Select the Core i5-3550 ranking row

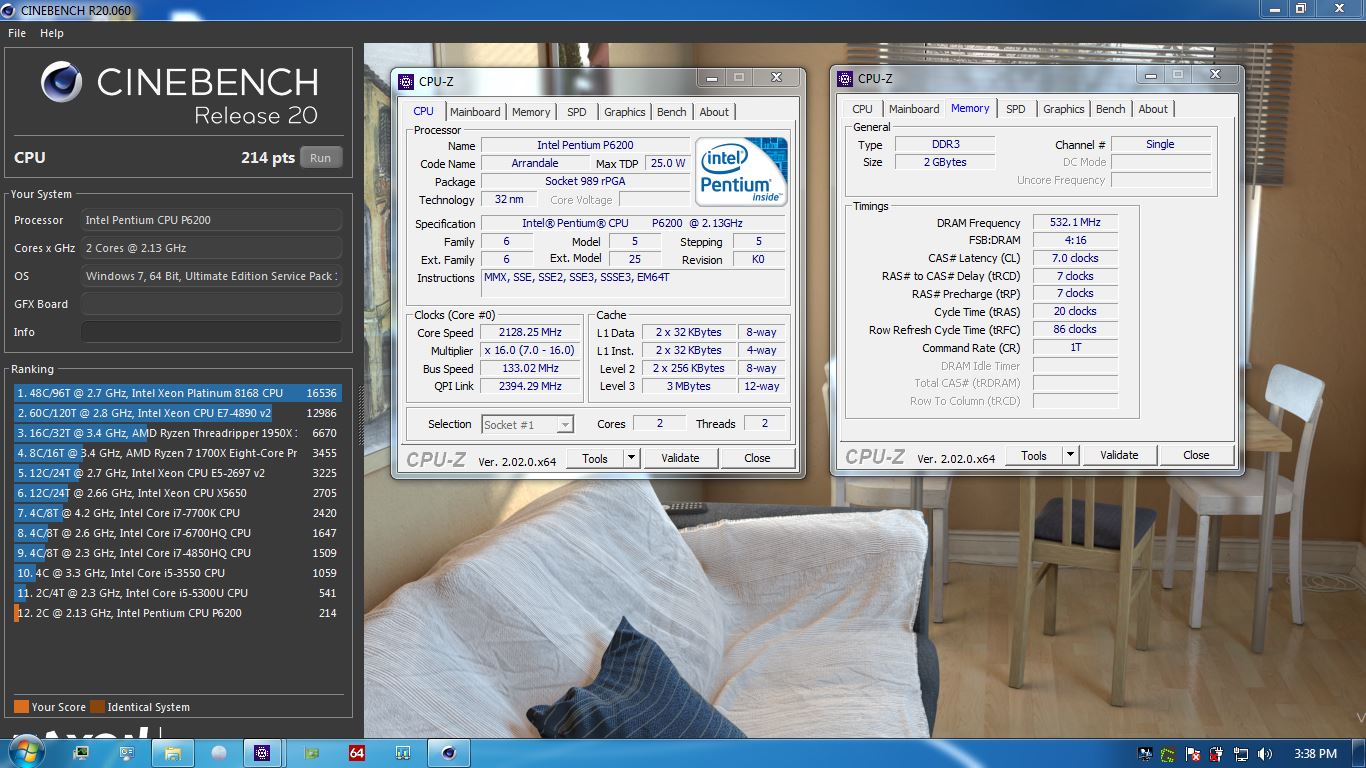tap(177, 573)
